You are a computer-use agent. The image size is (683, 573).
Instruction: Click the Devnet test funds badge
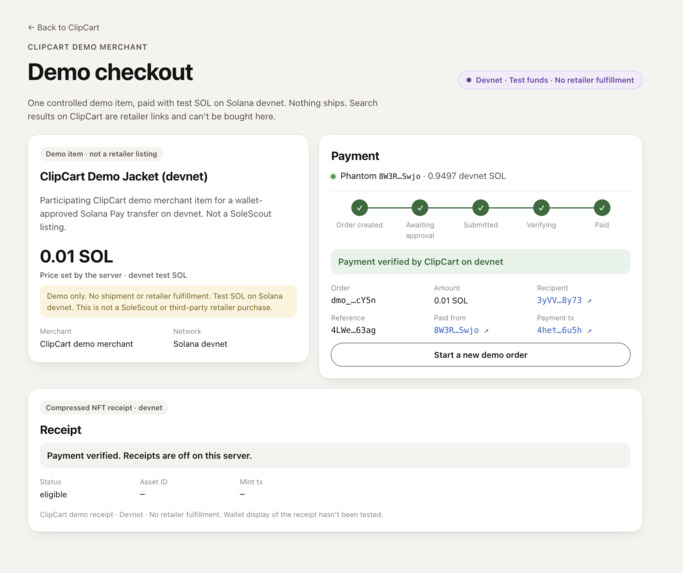tap(550, 80)
